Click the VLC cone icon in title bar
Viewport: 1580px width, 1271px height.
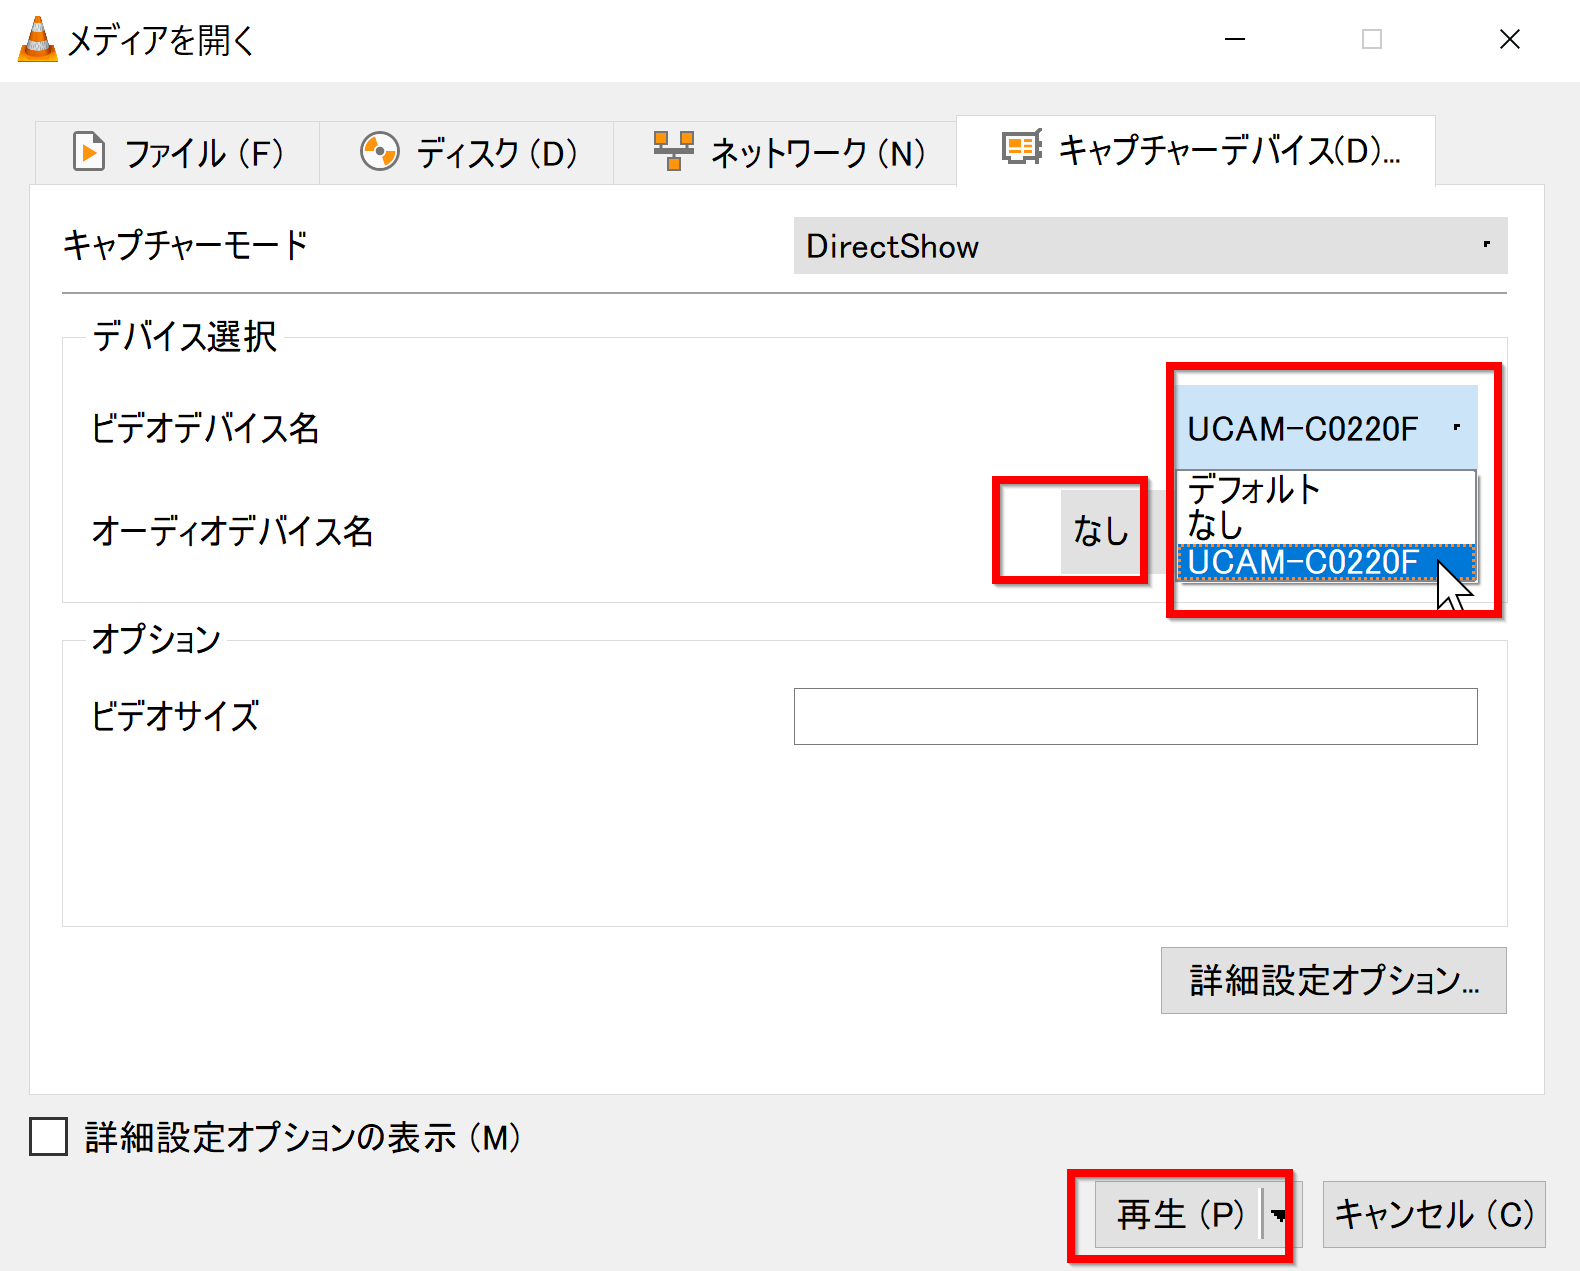click(x=38, y=39)
